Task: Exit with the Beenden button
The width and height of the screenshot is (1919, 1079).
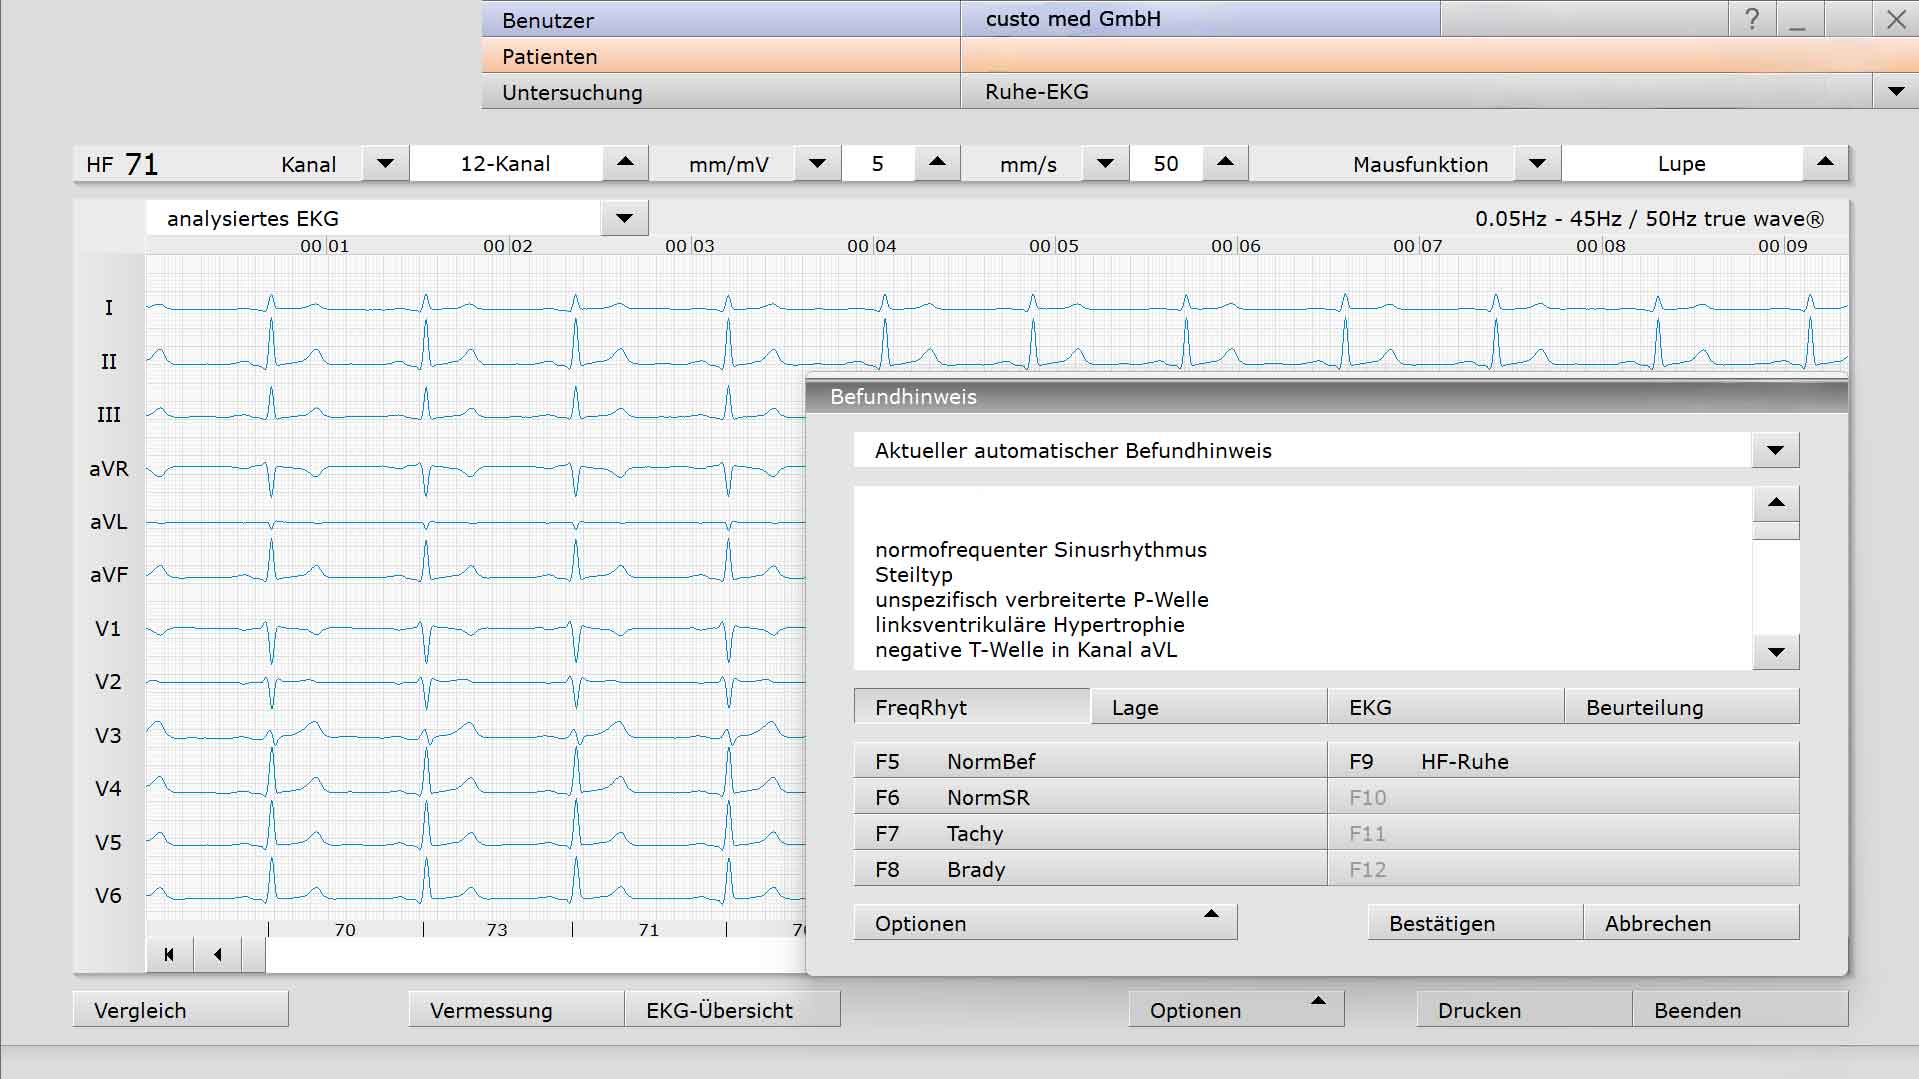Action: coord(1741,1010)
